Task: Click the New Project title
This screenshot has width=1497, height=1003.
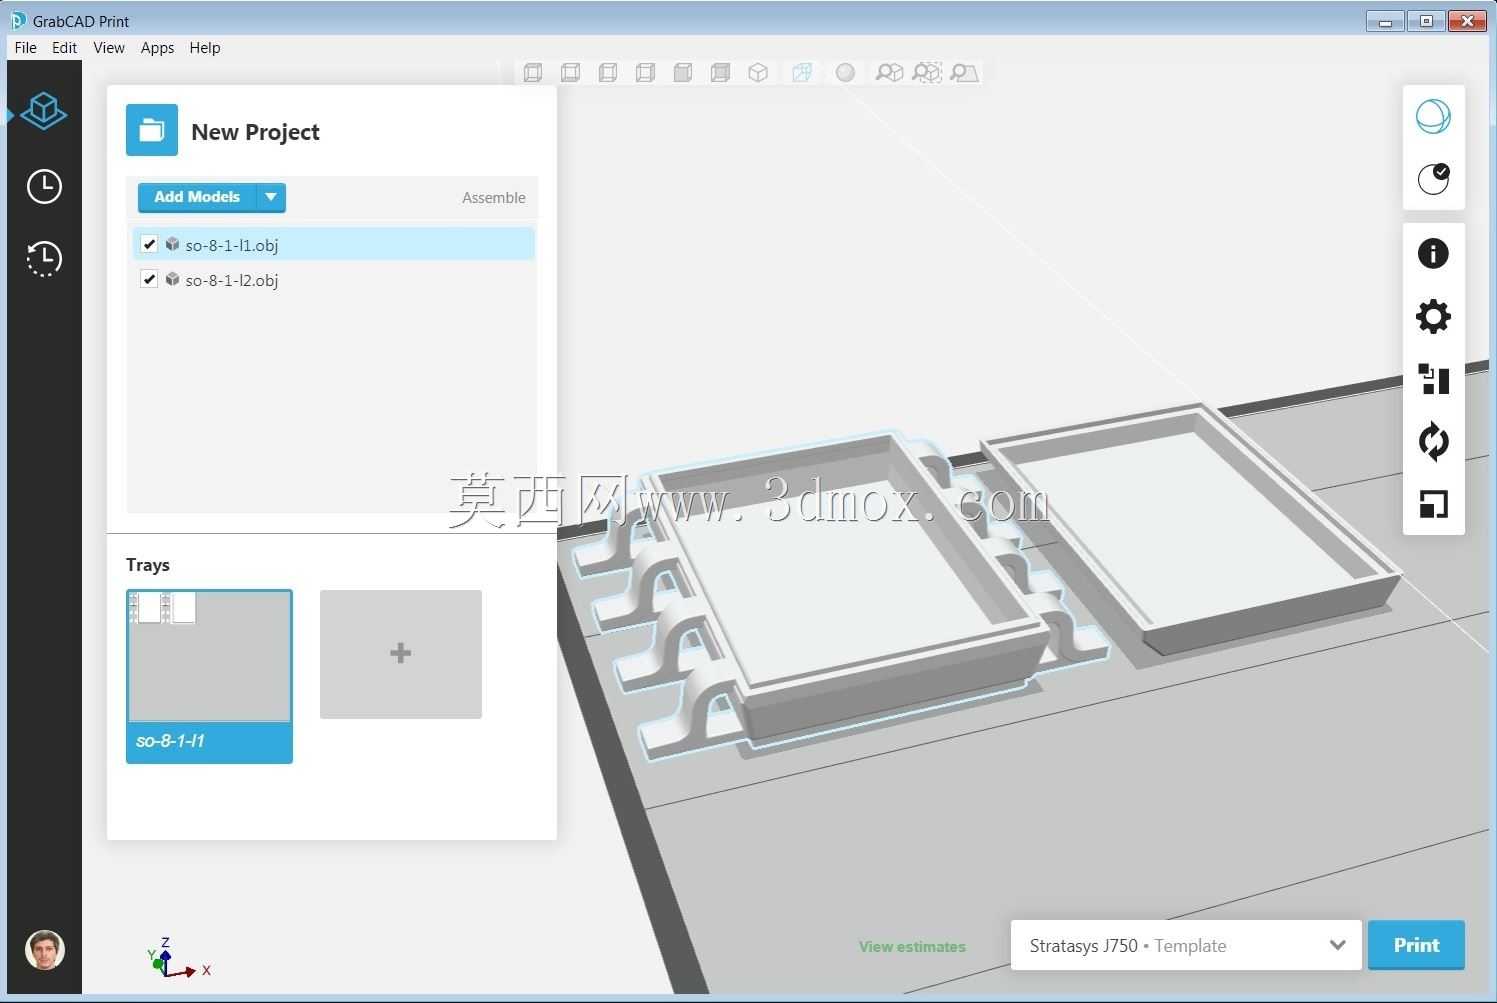Action: [255, 131]
